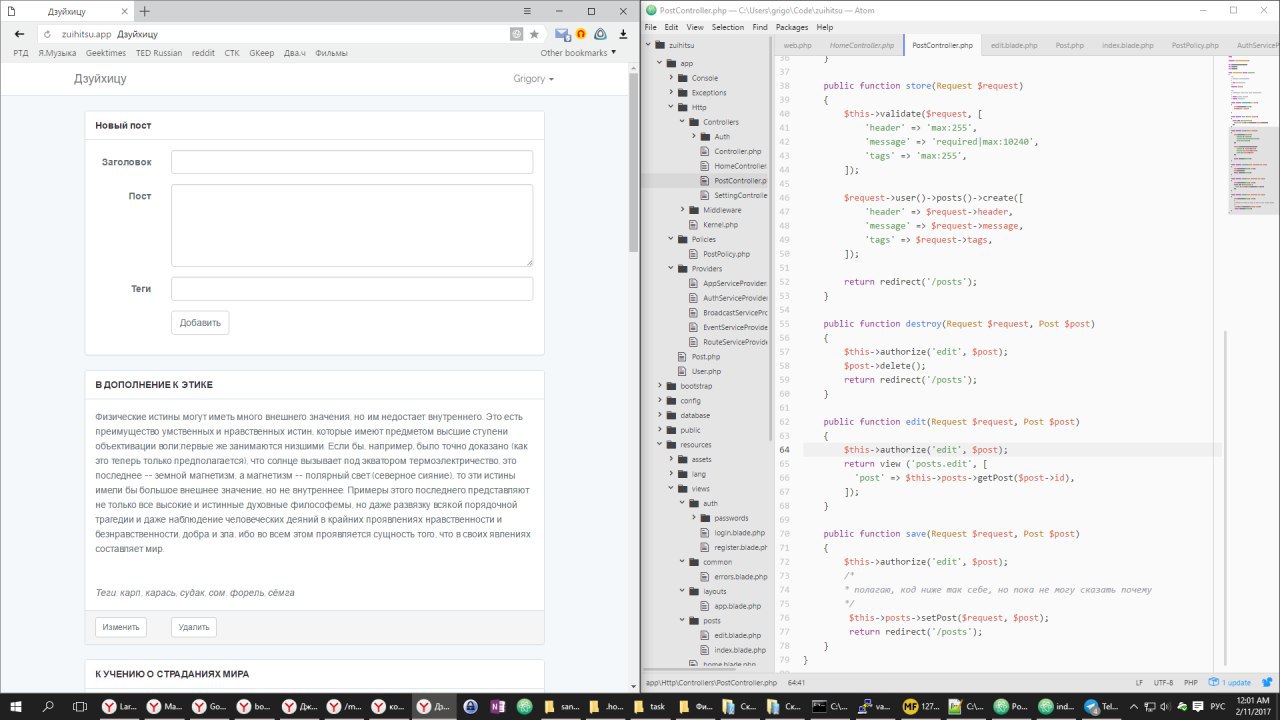Open the sandbox folder on the taskbar
1280x720 pixels.
click(x=560, y=706)
